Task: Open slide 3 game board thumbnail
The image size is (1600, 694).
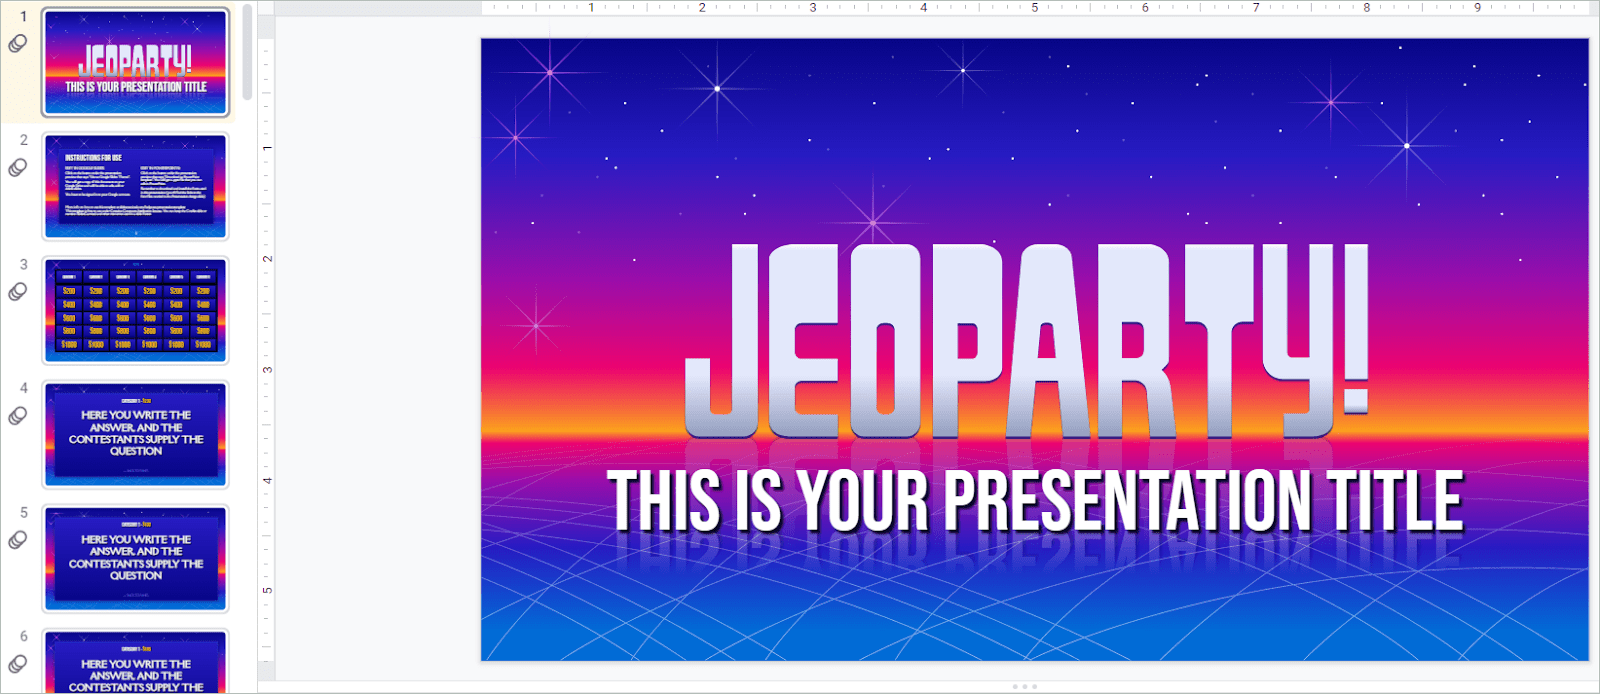Action: (135, 310)
